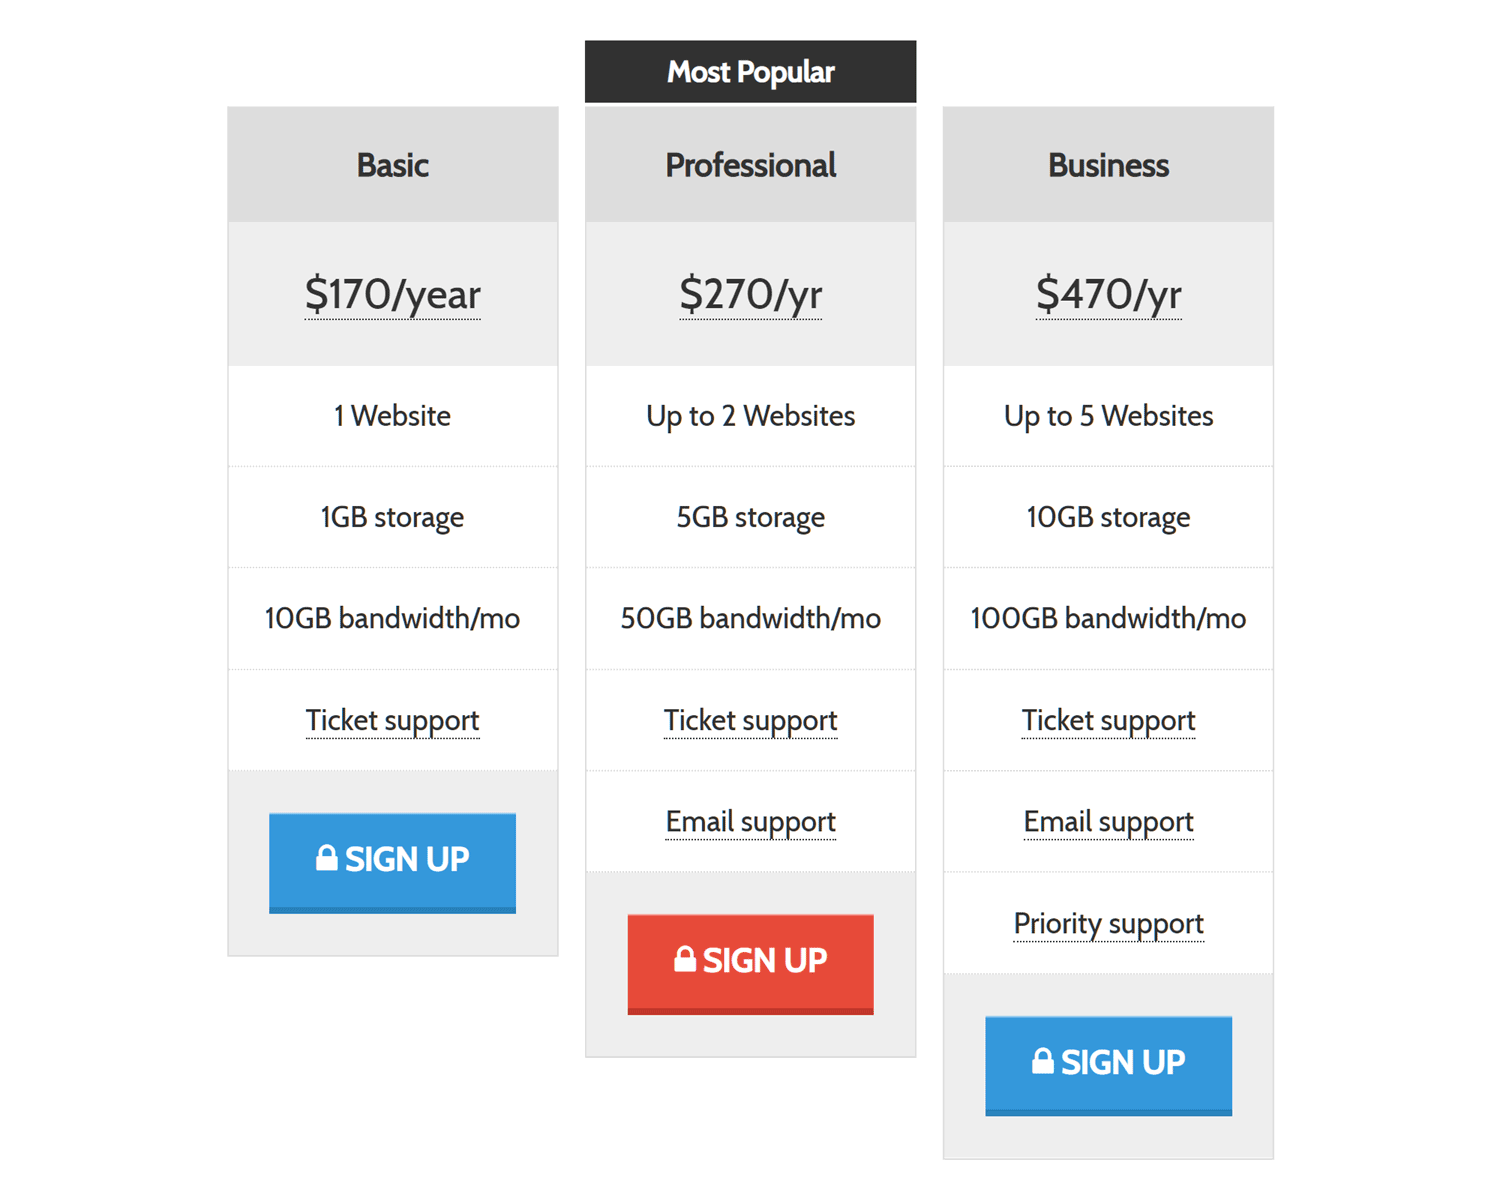Click the $470/yr price text
Viewport: 1500px width, 1204px height.
point(1108,295)
